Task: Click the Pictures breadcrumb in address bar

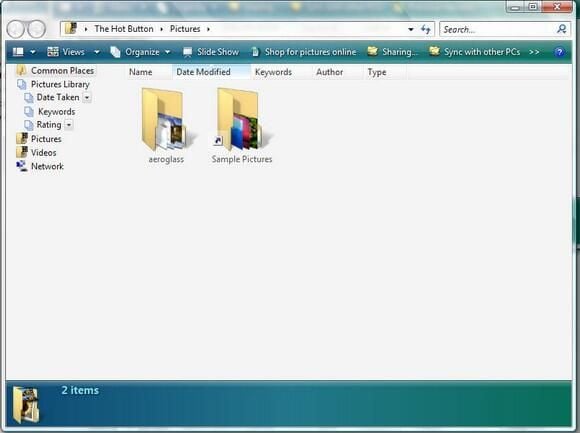Action: point(185,29)
